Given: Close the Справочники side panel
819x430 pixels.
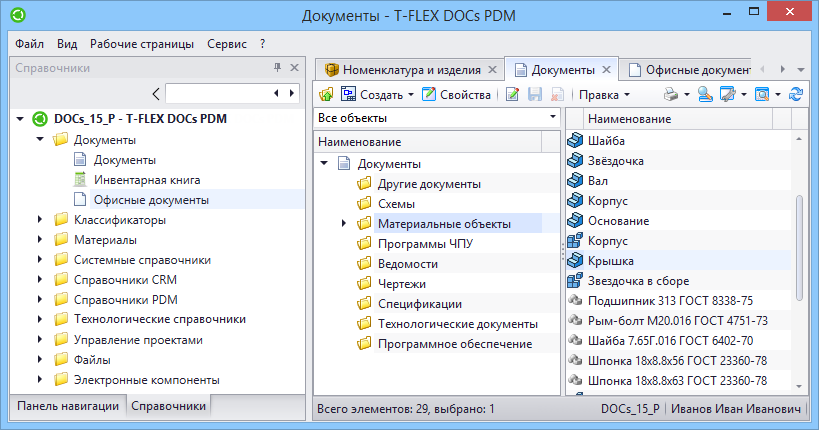Looking at the screenshot, I should click(295, 67).
